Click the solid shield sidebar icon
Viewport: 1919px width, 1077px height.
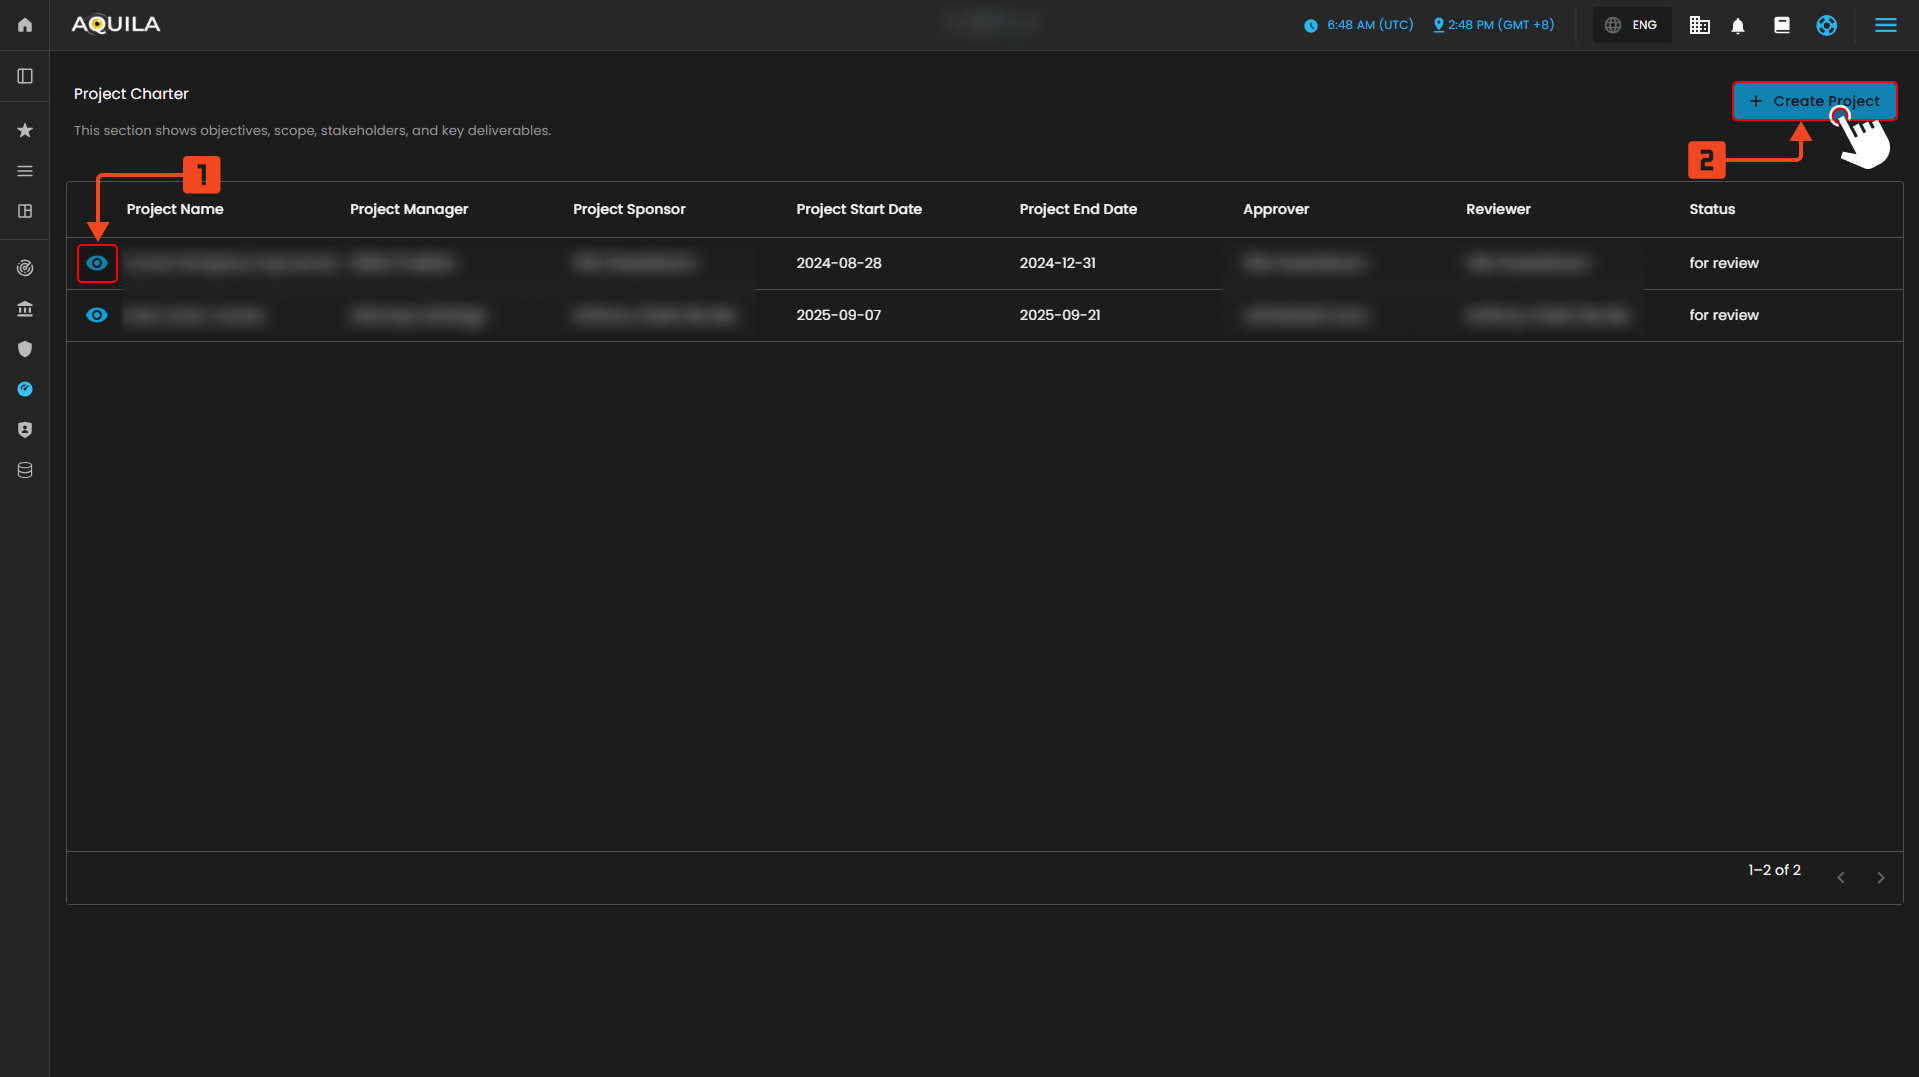pyautogui.click(x=25, y=349)
